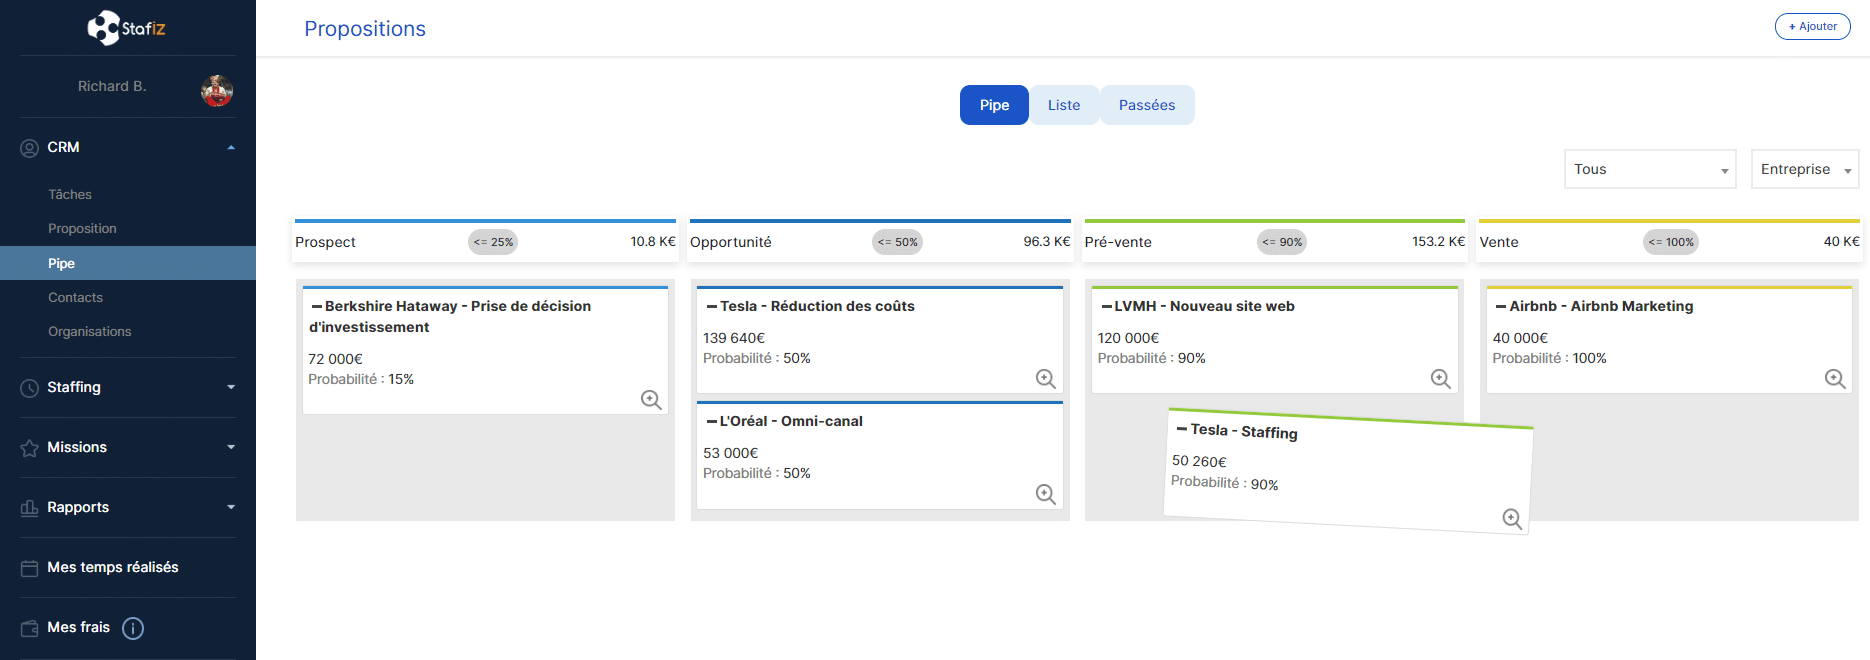The height and width of the screenshot is (660, 1870).
Task: Collapse the Tesla Staffing card
Action: tap(1182, 428)
